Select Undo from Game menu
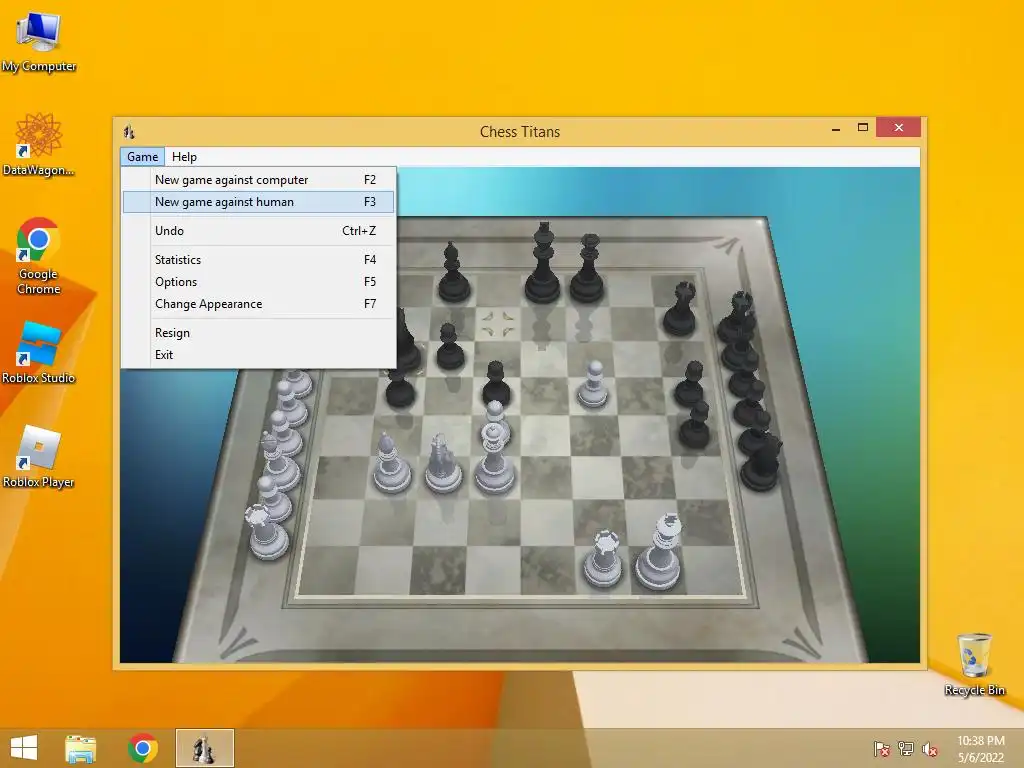1024x768 pixels. pos(259,231)
